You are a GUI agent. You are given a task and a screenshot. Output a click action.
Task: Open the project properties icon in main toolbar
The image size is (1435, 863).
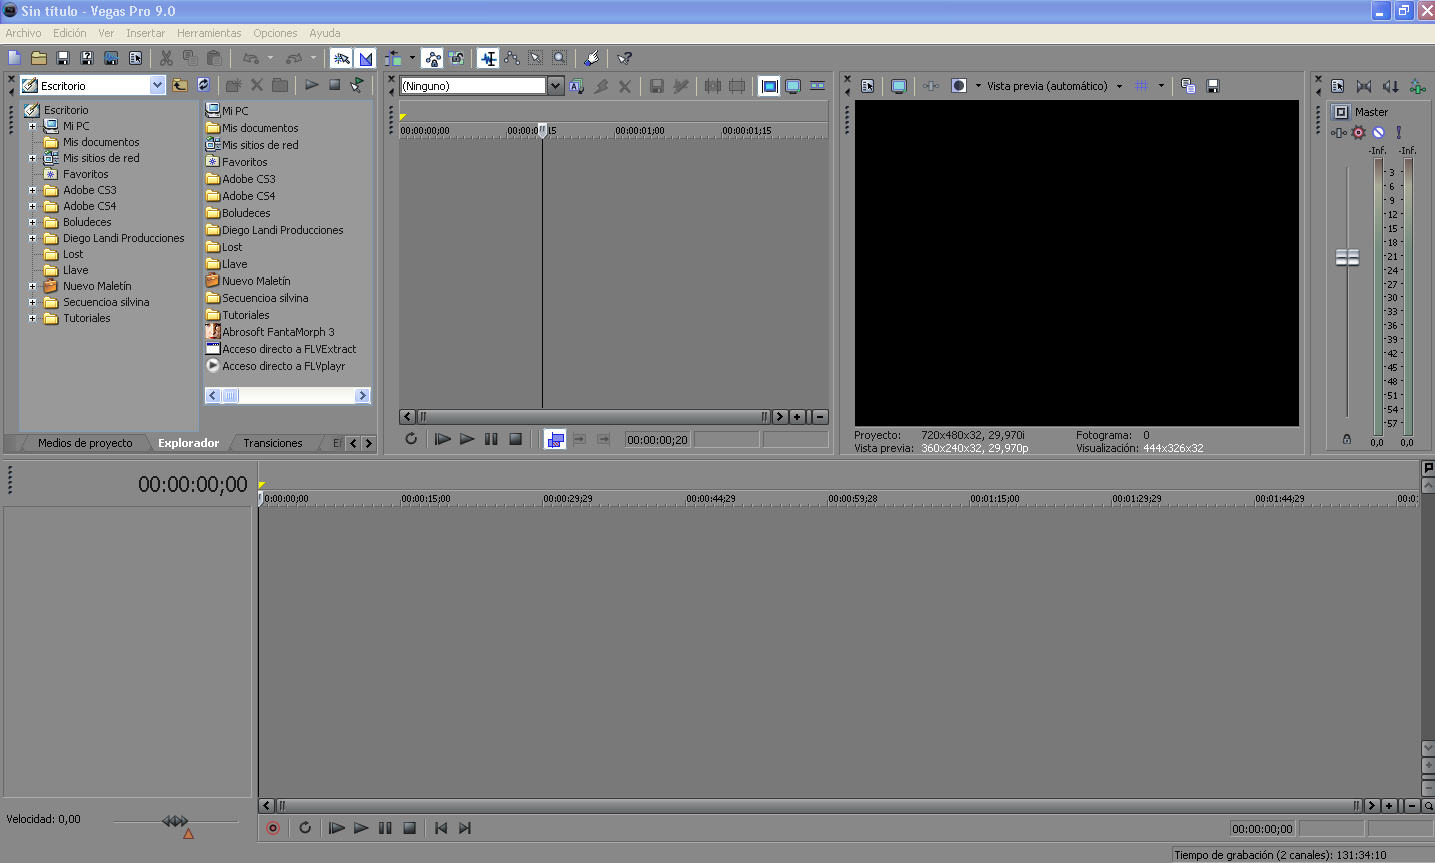135,58
